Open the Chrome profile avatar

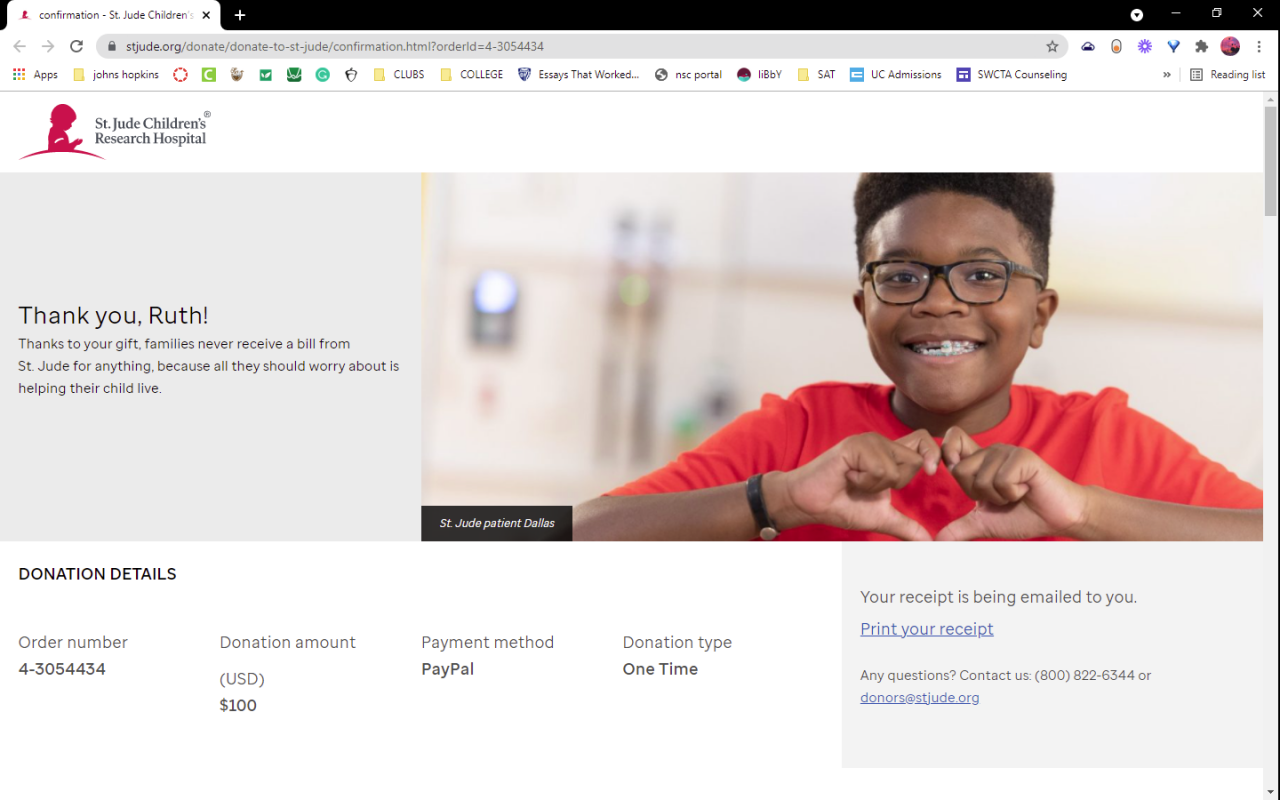click(x=1230, y=46)
